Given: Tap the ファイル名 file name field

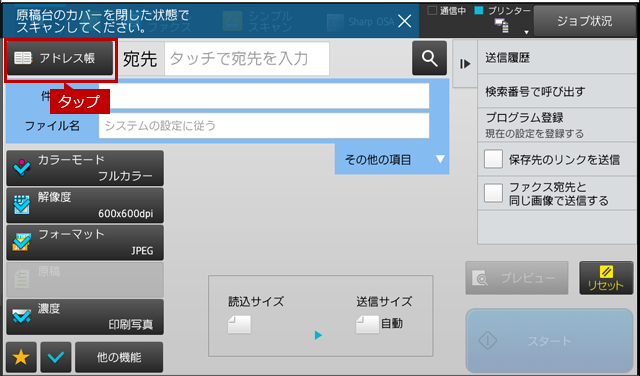Looking at the screenshot, I should [x=264, y=126].
